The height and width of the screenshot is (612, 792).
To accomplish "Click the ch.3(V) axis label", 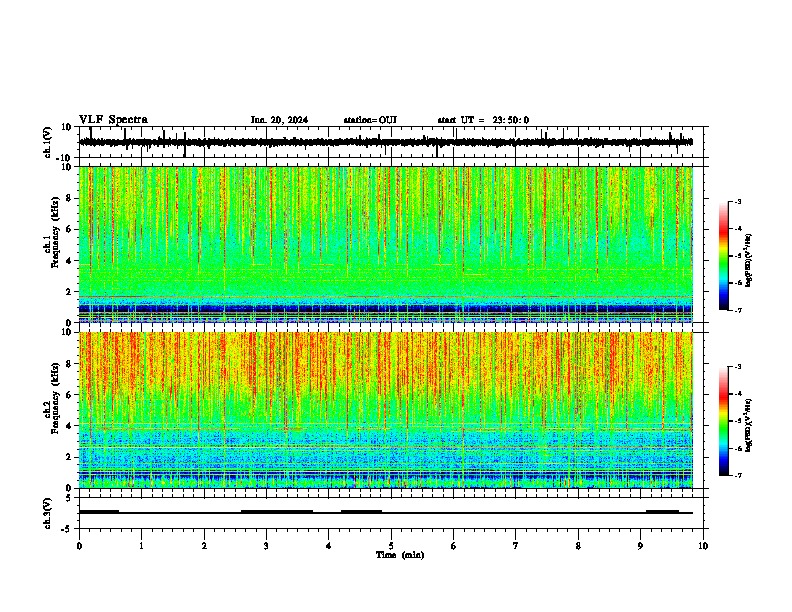I will tap(48, 513).
